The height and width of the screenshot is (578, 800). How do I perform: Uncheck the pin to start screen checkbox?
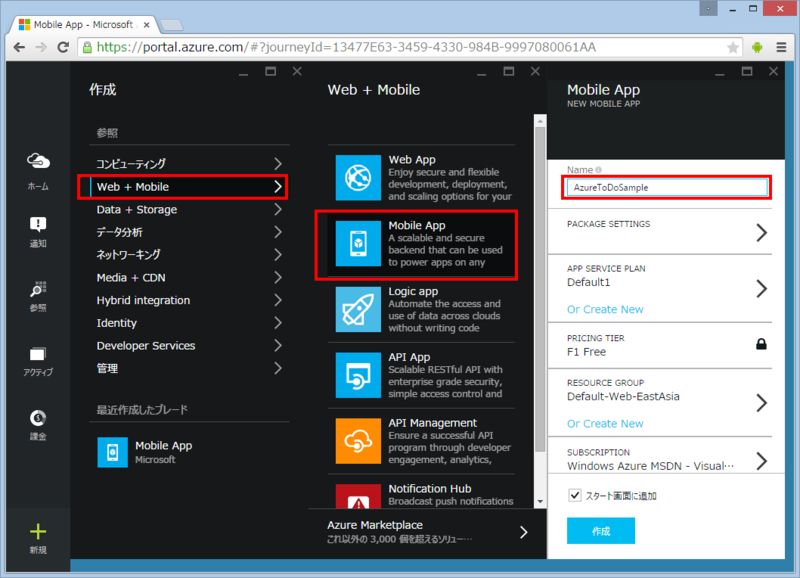pyautogui.click(x=574, y=495)
